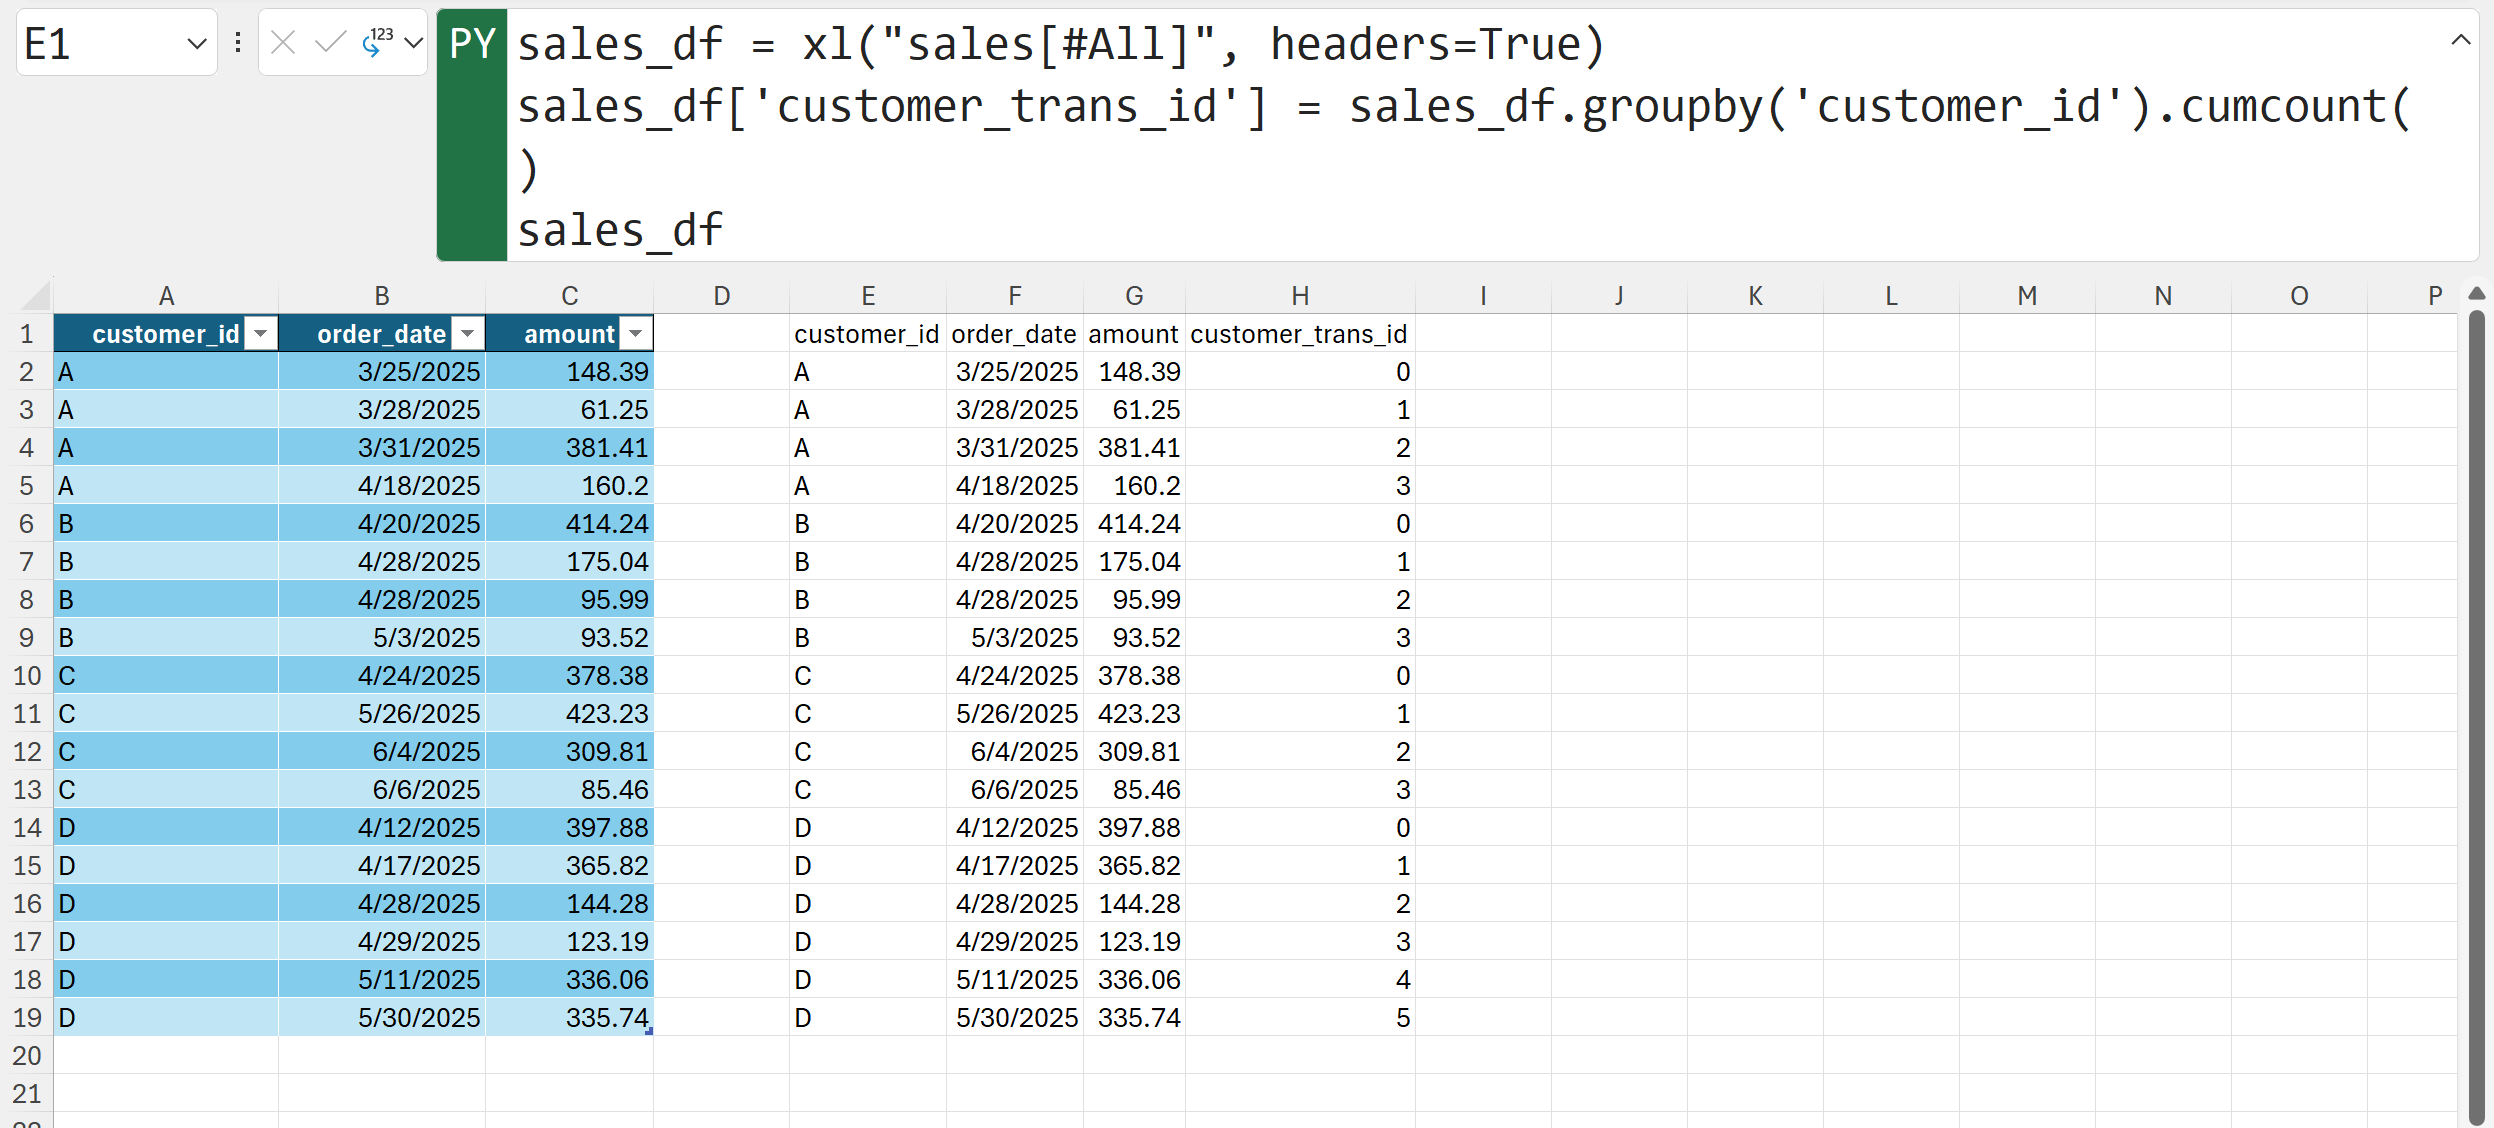Screen dimensions: 2494x1128
Task: Click the cancel formula X icon
Action: coord(283,42)
